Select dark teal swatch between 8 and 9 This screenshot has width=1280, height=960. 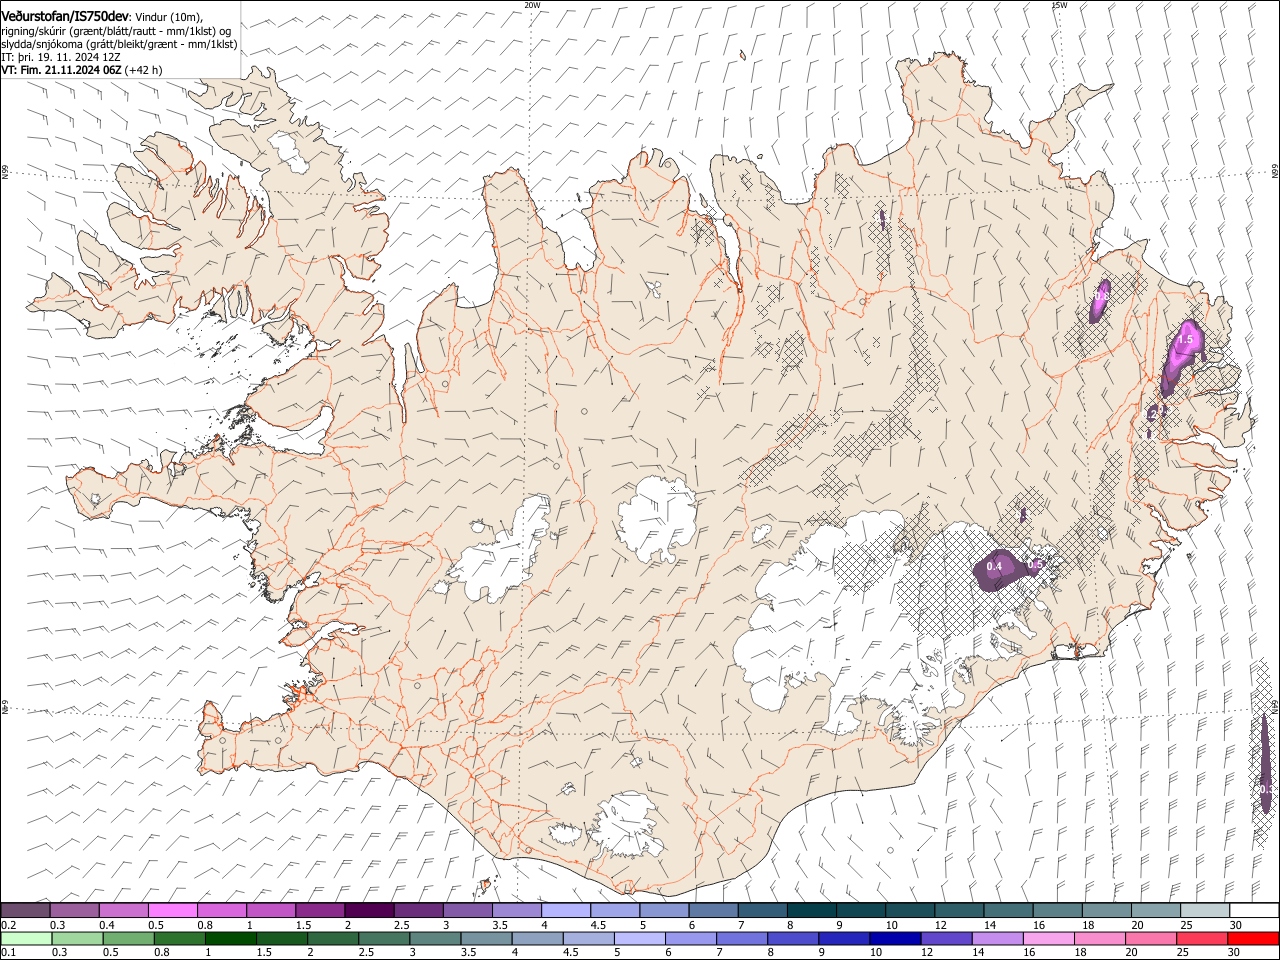point(811,910)
